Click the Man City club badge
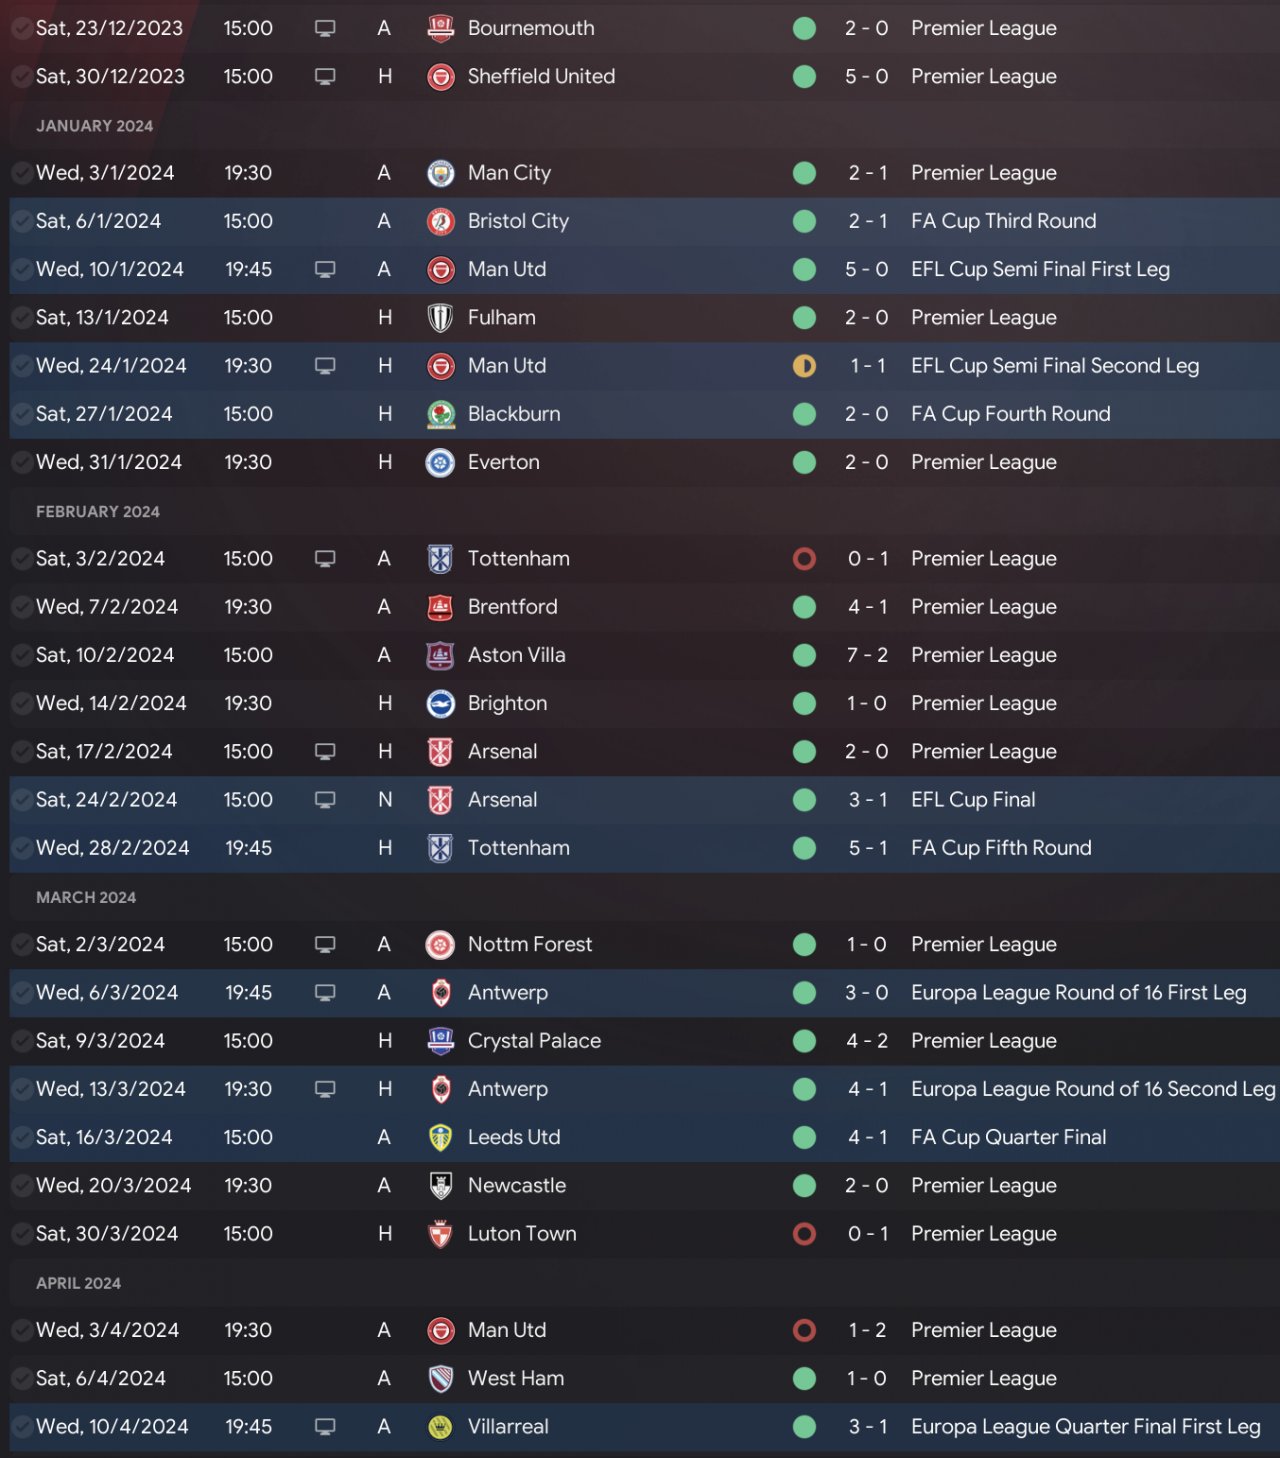This screenshot has height=1458, width=1280. click(440, 173)
